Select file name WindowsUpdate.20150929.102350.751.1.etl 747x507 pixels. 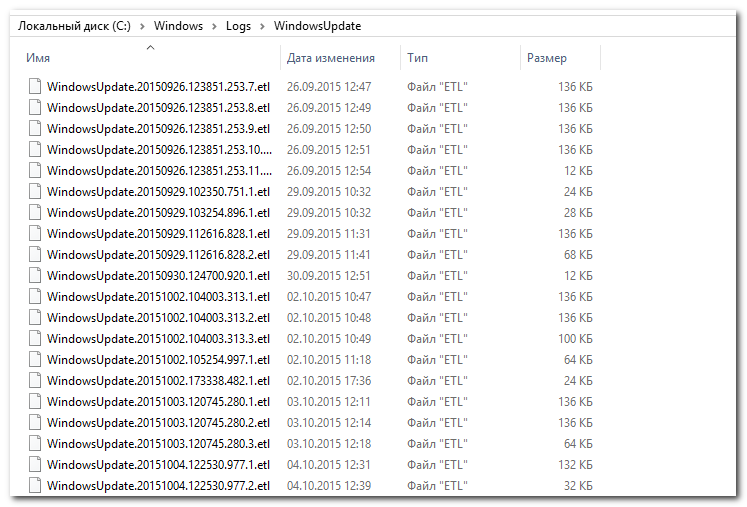click(x=158, y=192)
